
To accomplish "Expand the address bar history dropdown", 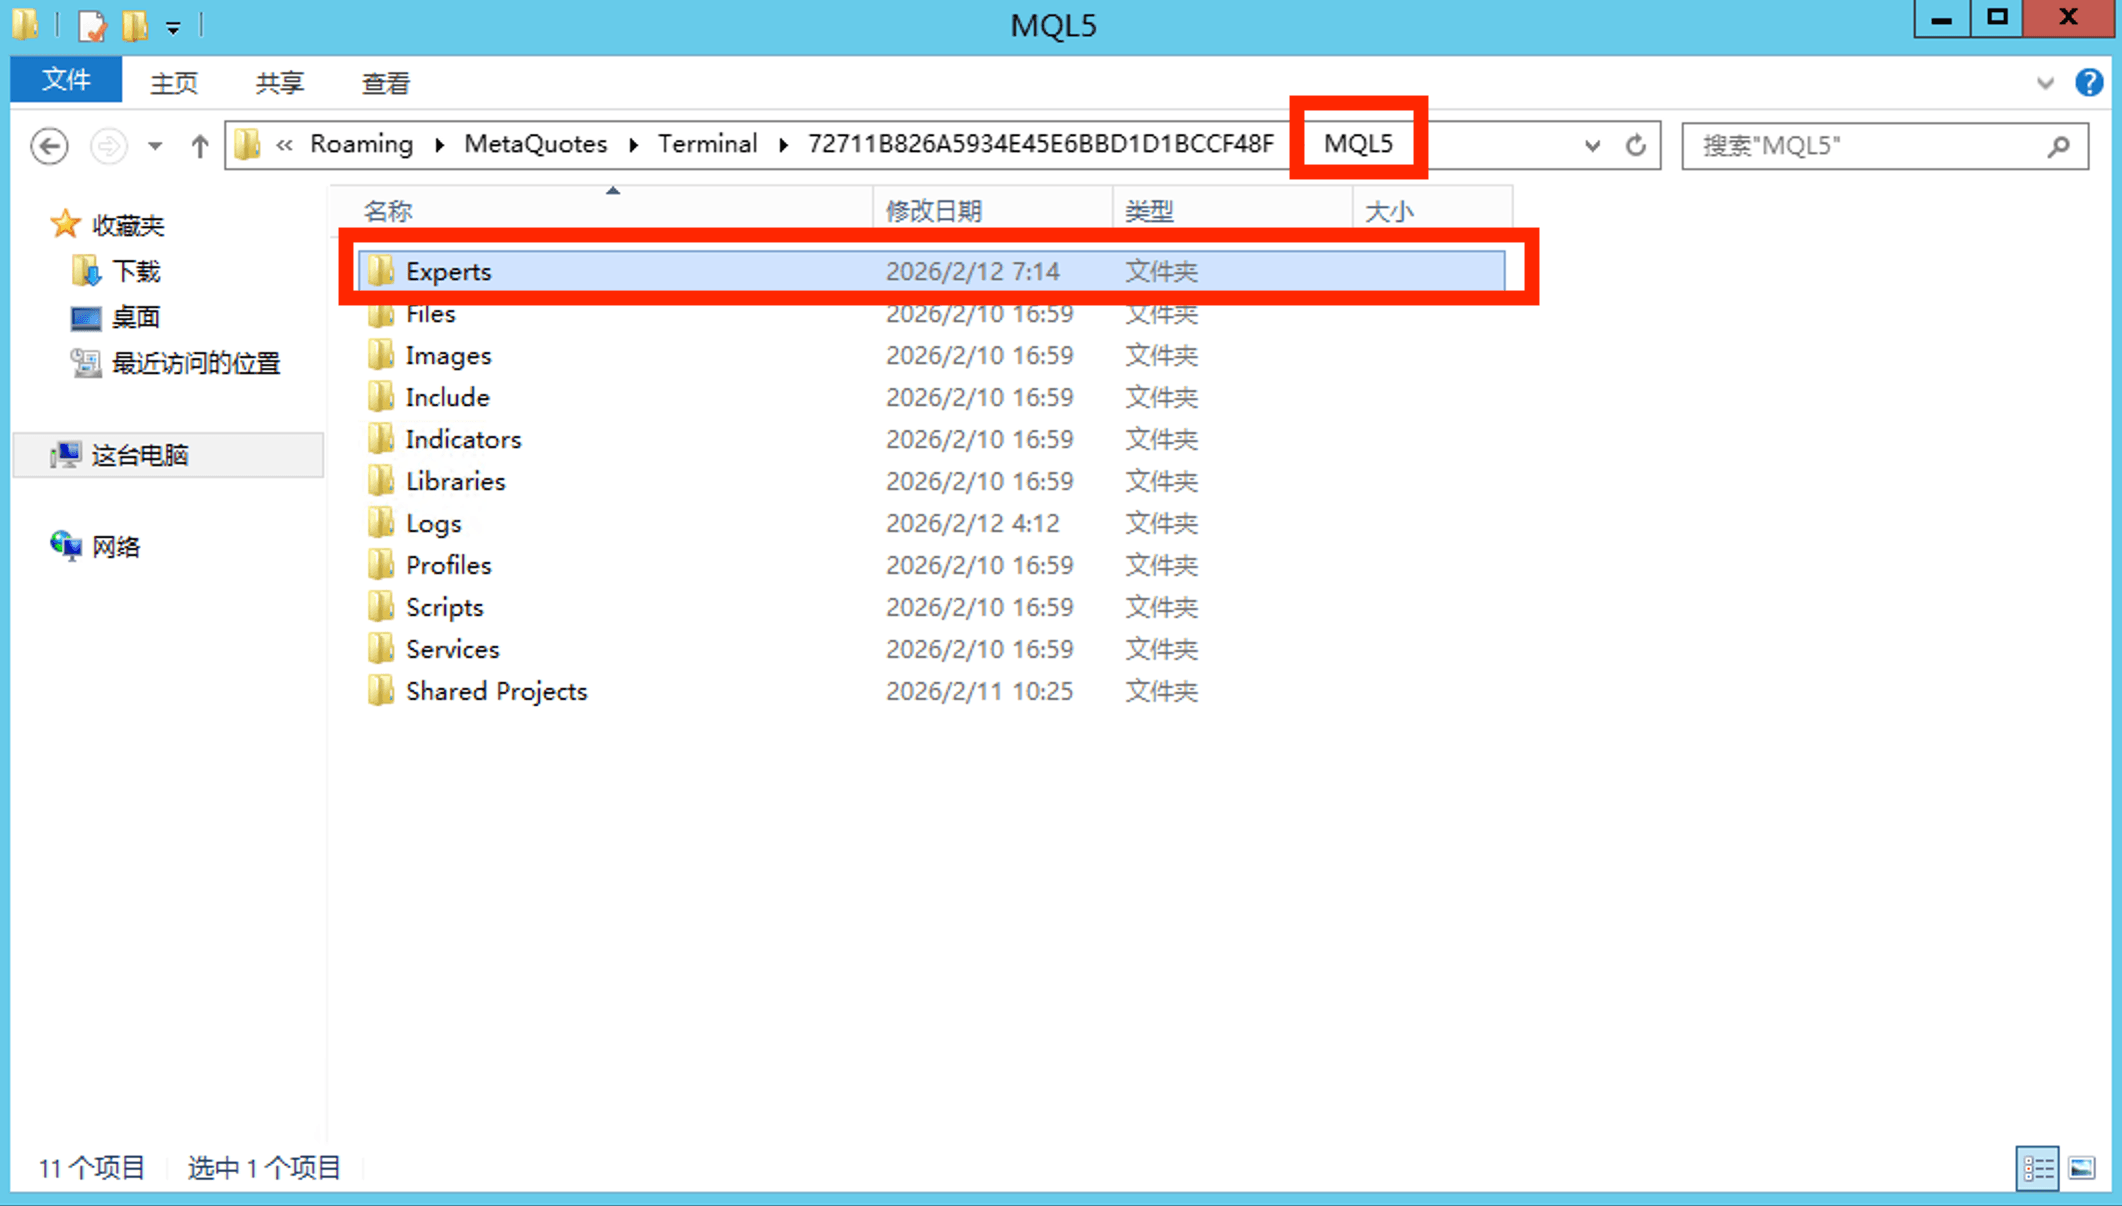I will 1592,146.
